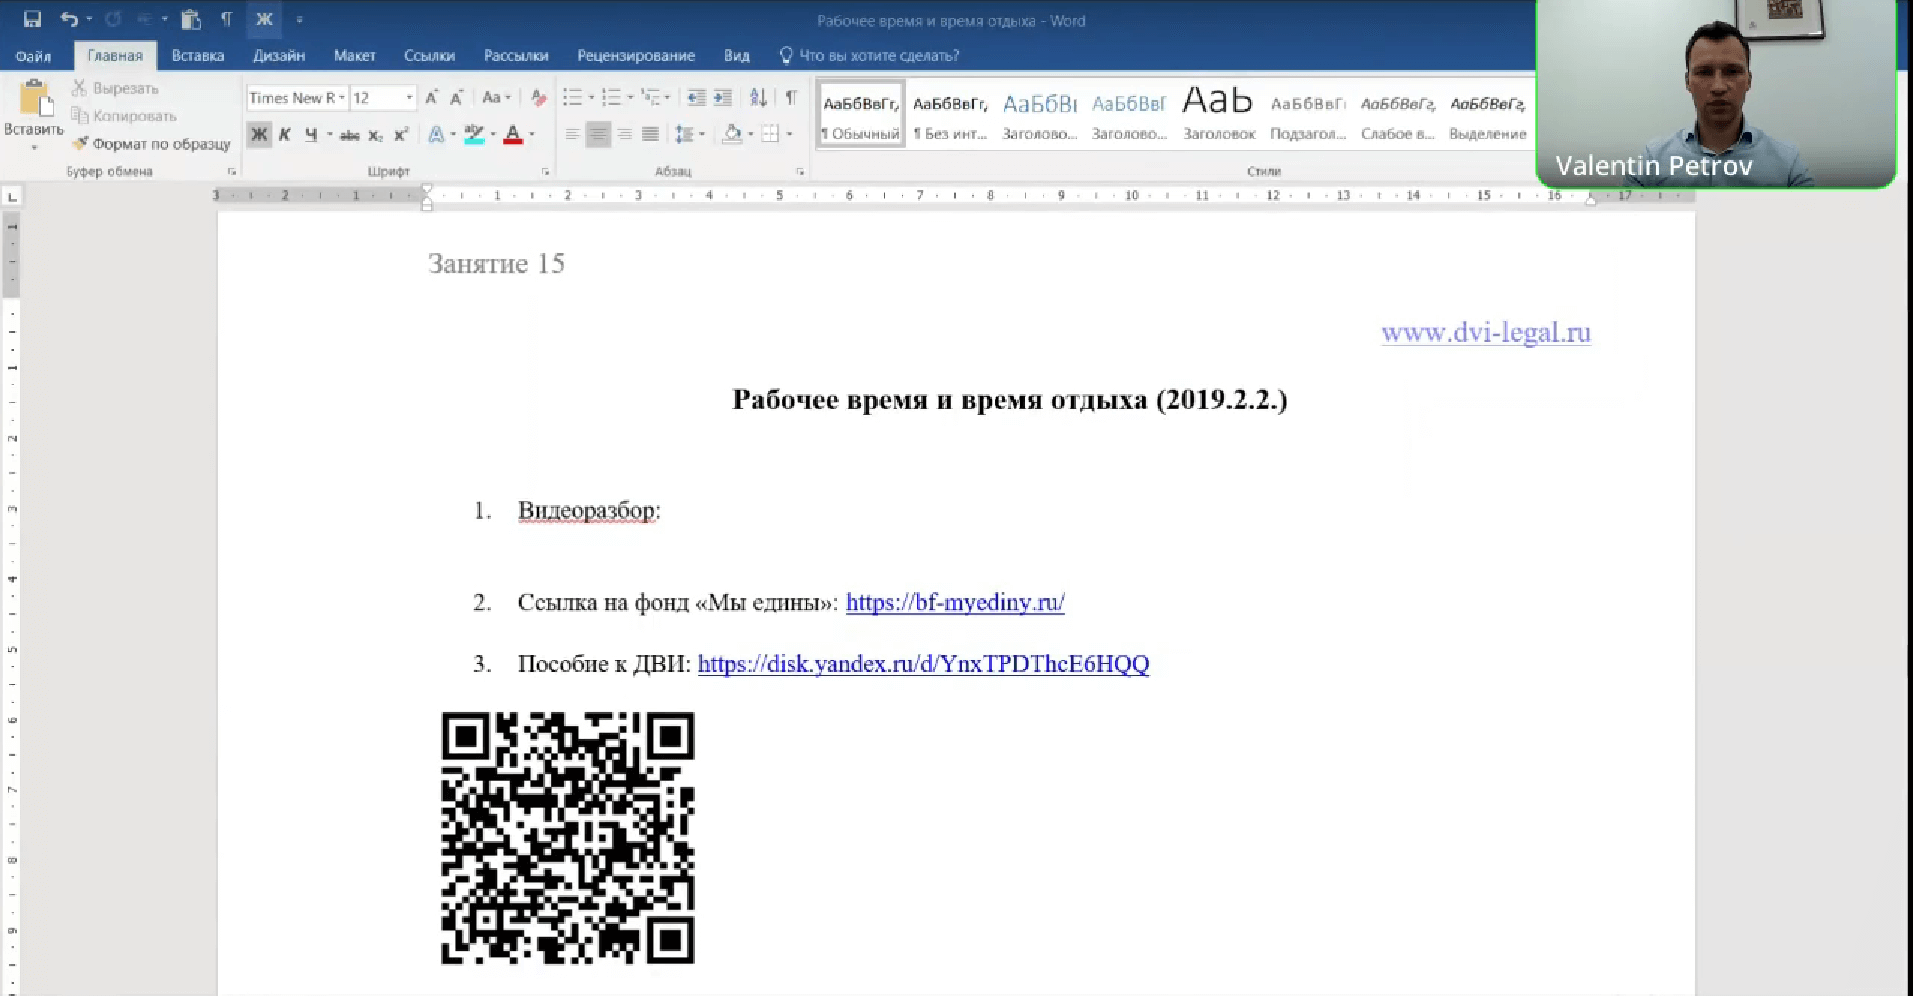Toggle underline (Ч) formatting
This screenshot has width=1913, height=996.
coord(311,135)
